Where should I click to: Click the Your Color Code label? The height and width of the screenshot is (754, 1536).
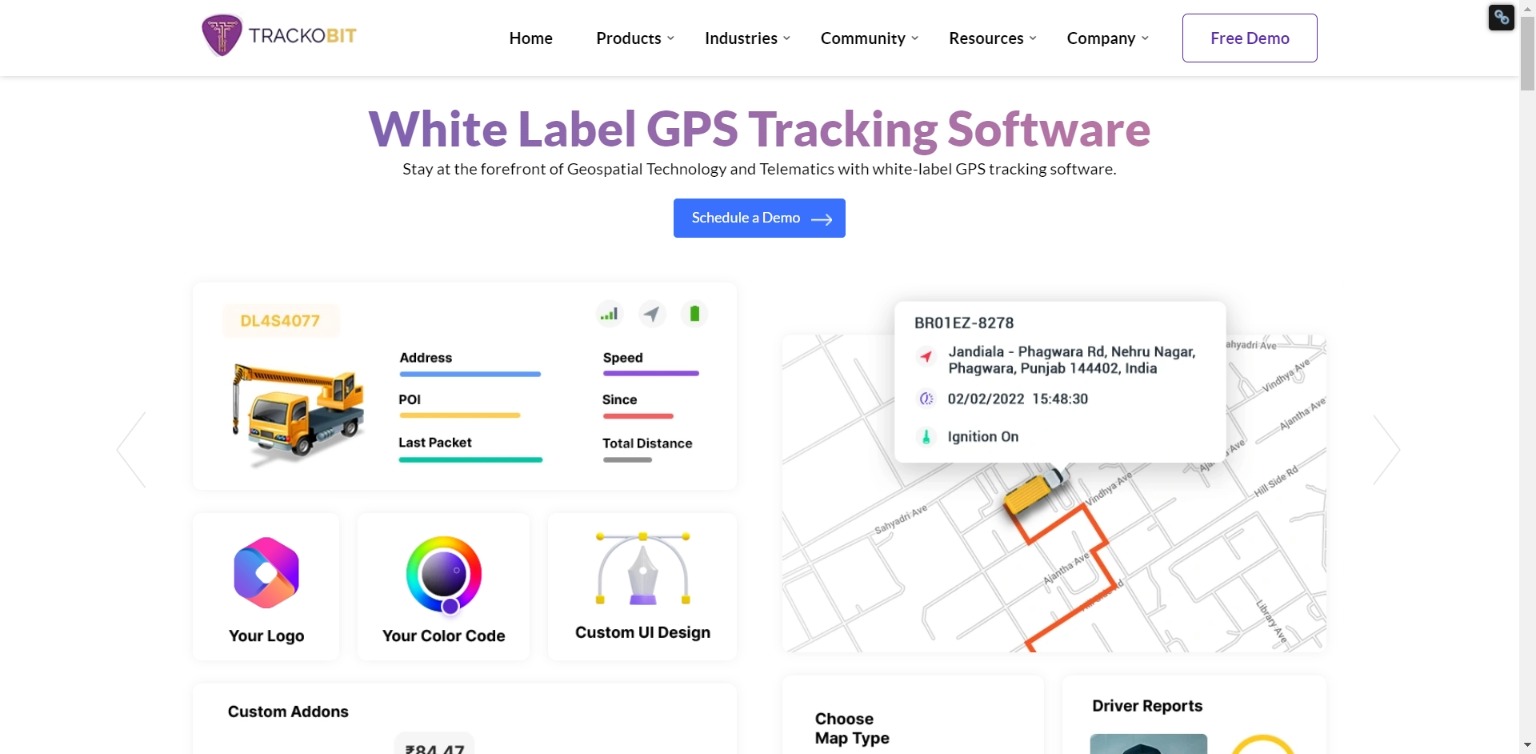click(444, 636)
